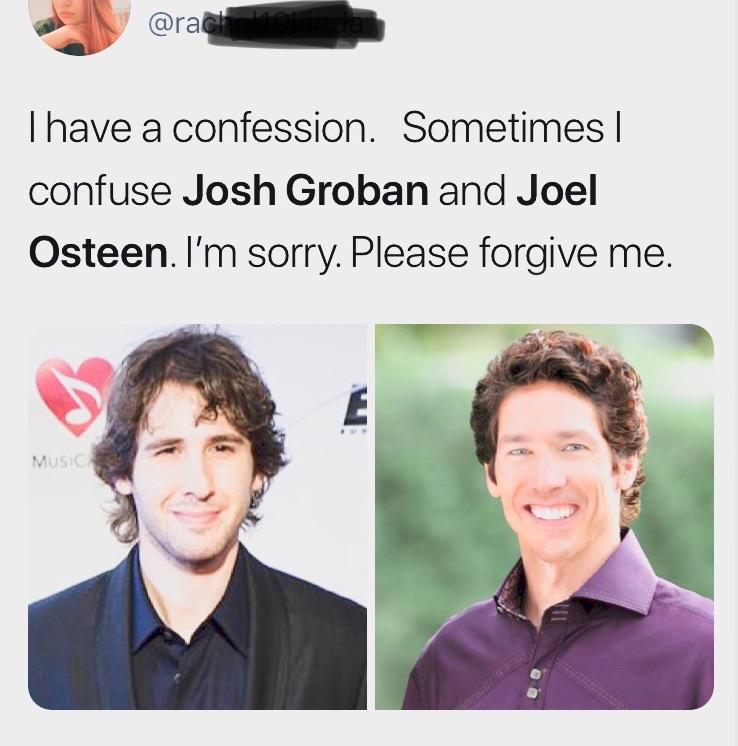Click the buttons on the purple shirt
Image resolution: width=738 pixels, height=746 pixels.
click(535, 683)
